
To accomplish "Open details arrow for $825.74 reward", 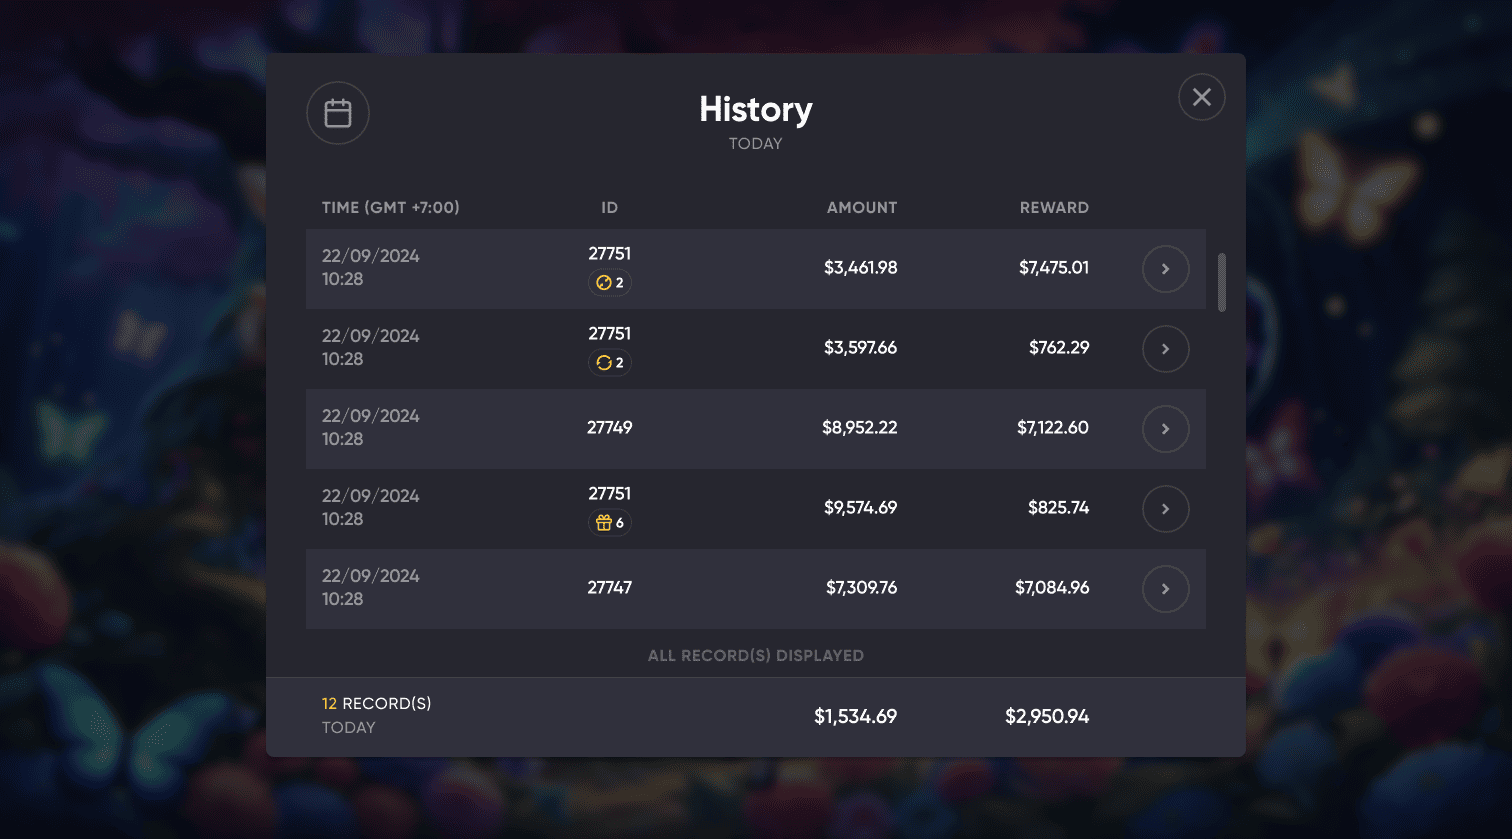I will (1166, 509).
